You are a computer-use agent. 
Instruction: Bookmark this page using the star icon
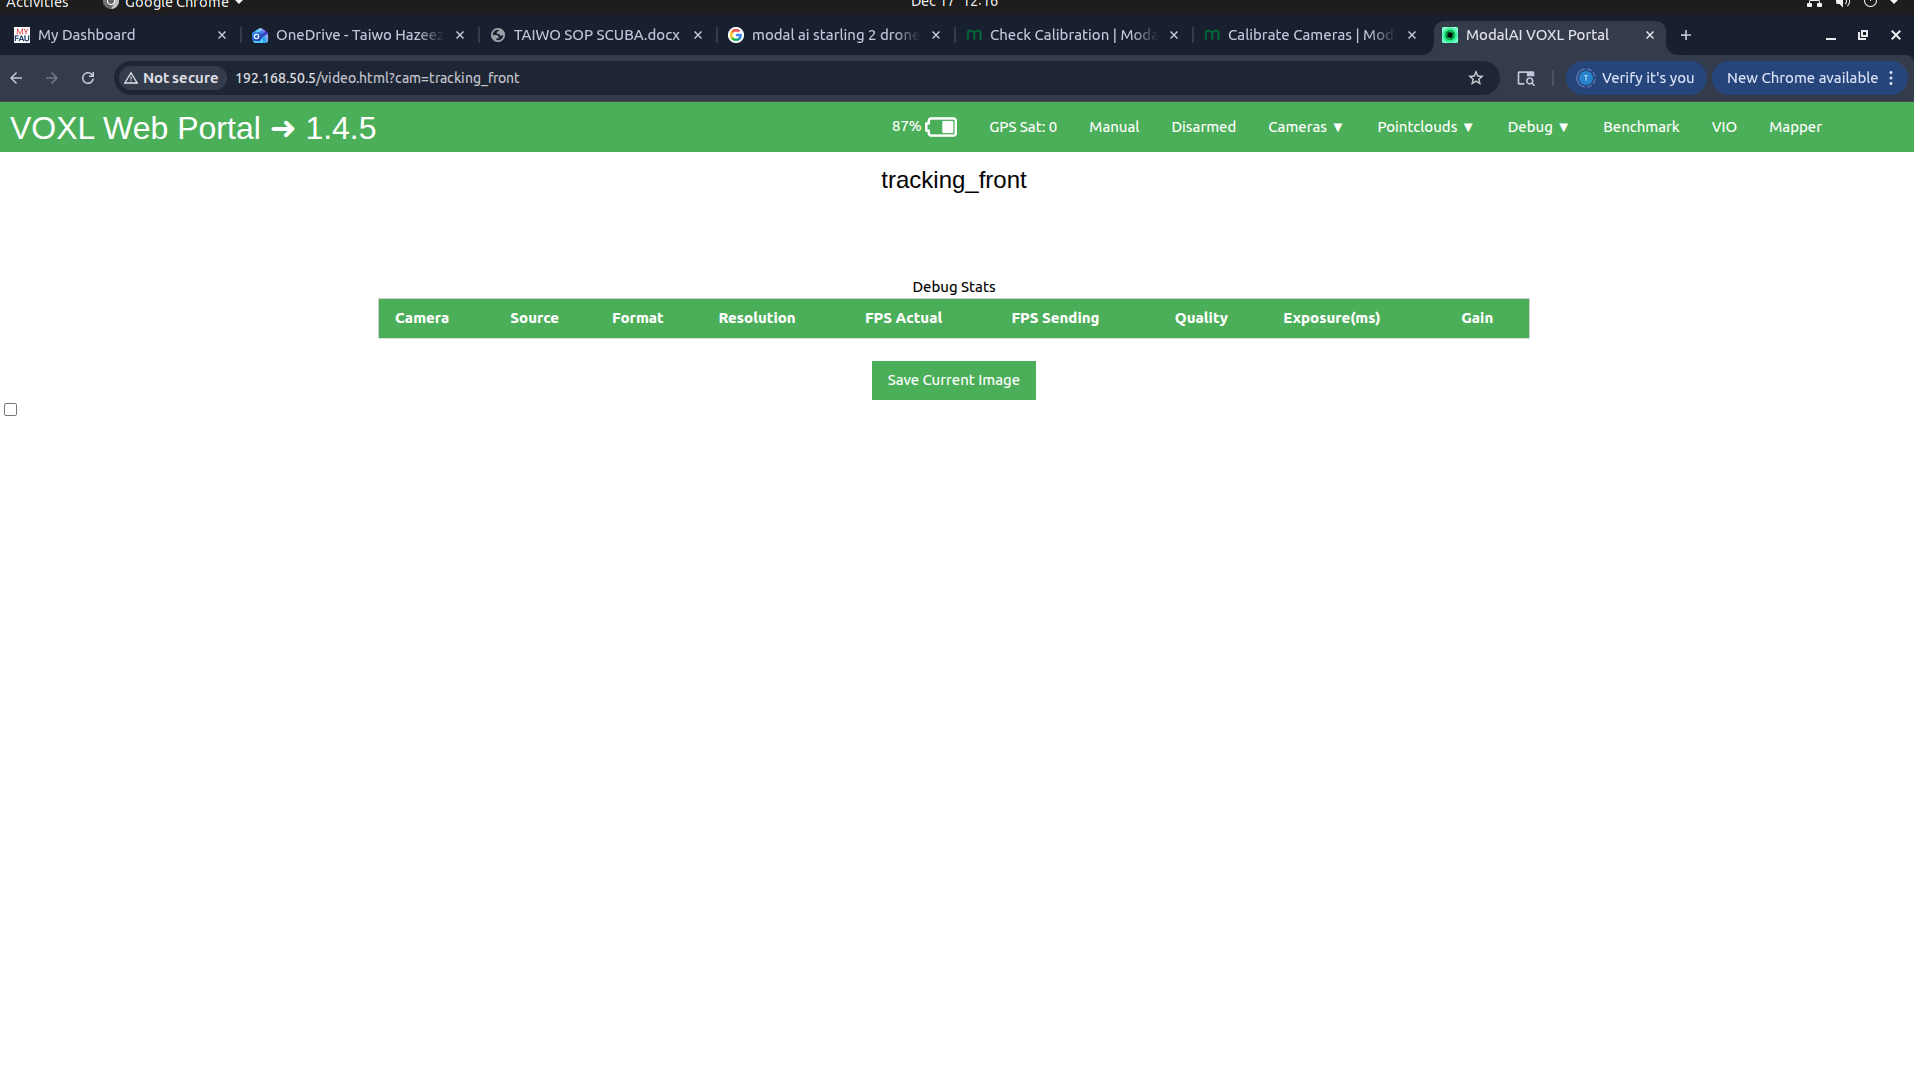[1476, 78]
